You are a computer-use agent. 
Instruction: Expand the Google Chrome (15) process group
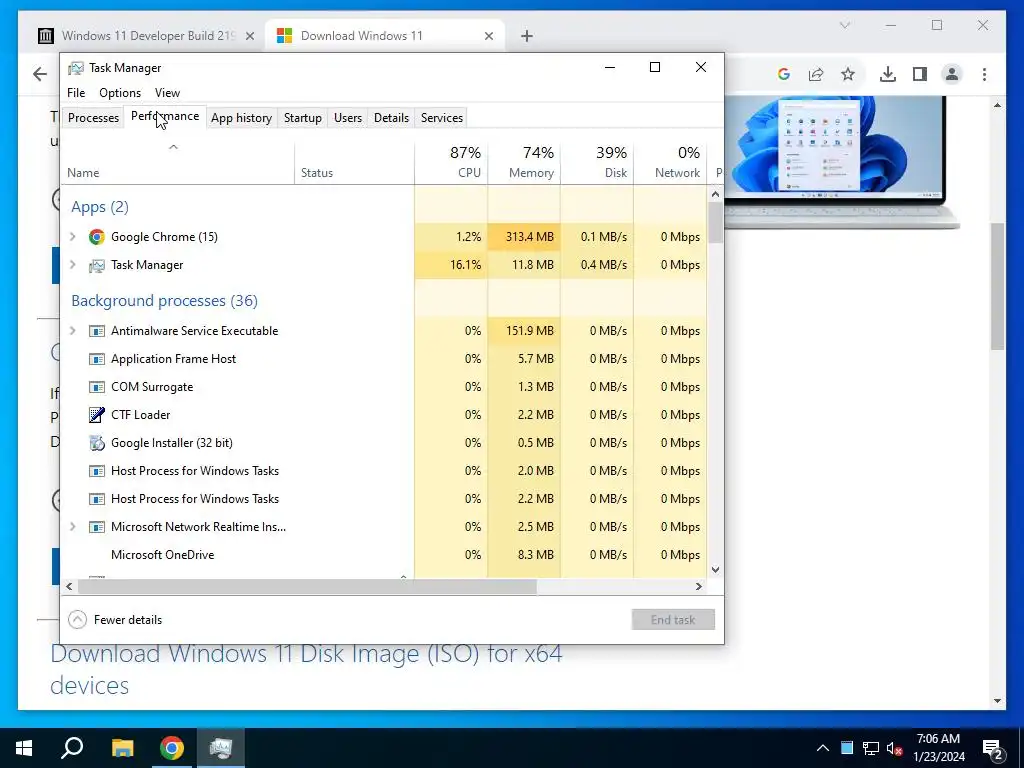pyautogui.click(x=73, y=236)
